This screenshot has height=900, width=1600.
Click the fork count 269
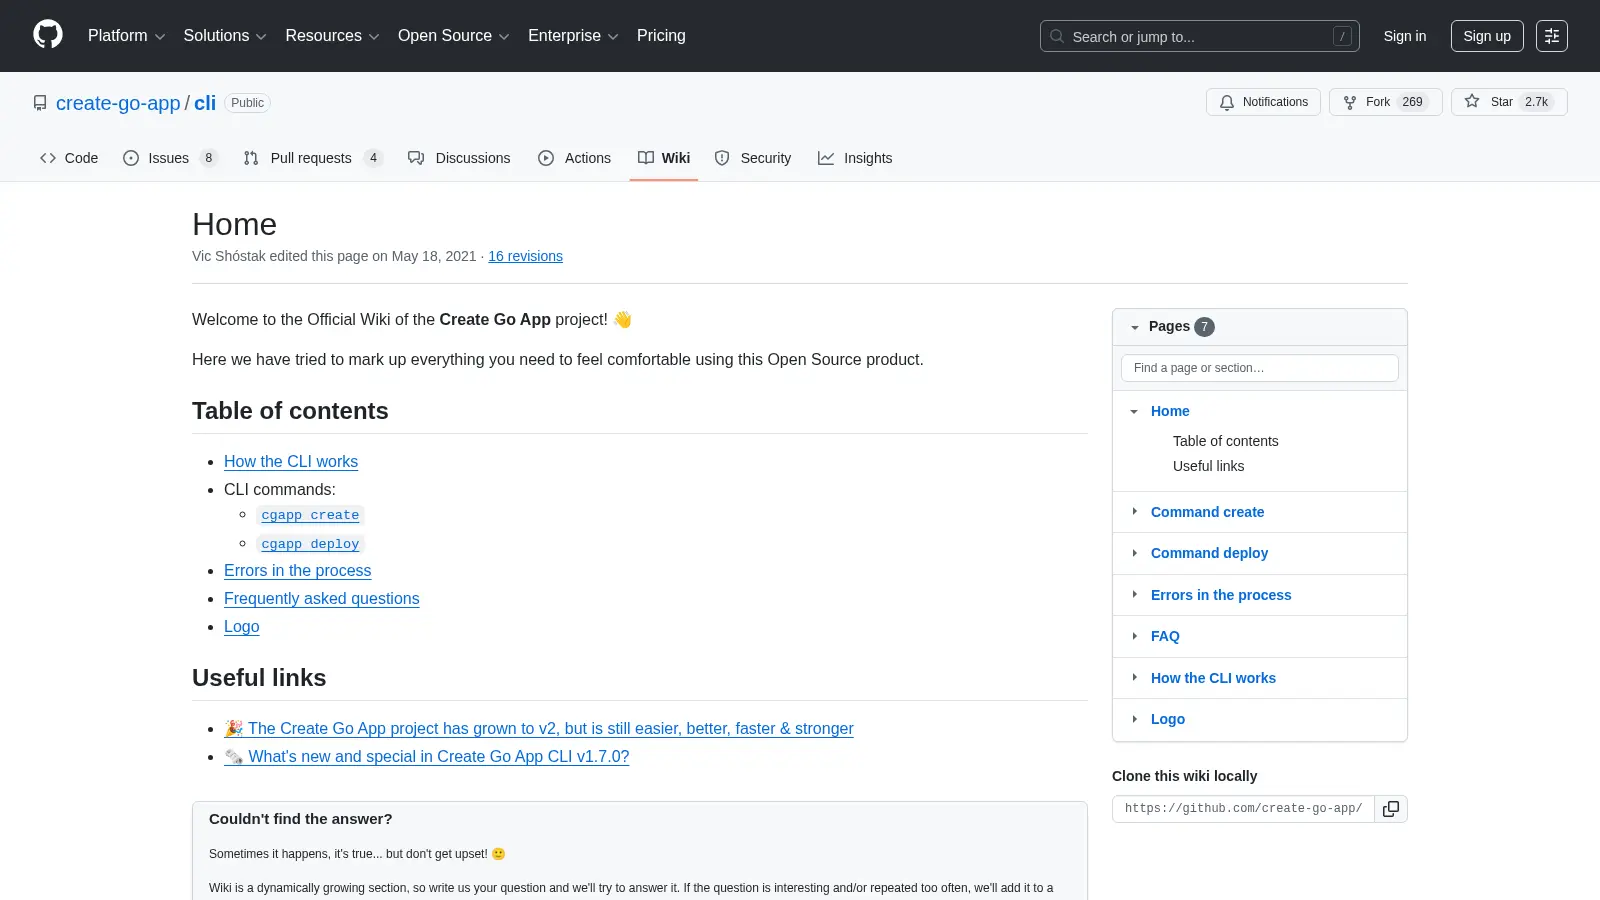(x=1412, y=102)
